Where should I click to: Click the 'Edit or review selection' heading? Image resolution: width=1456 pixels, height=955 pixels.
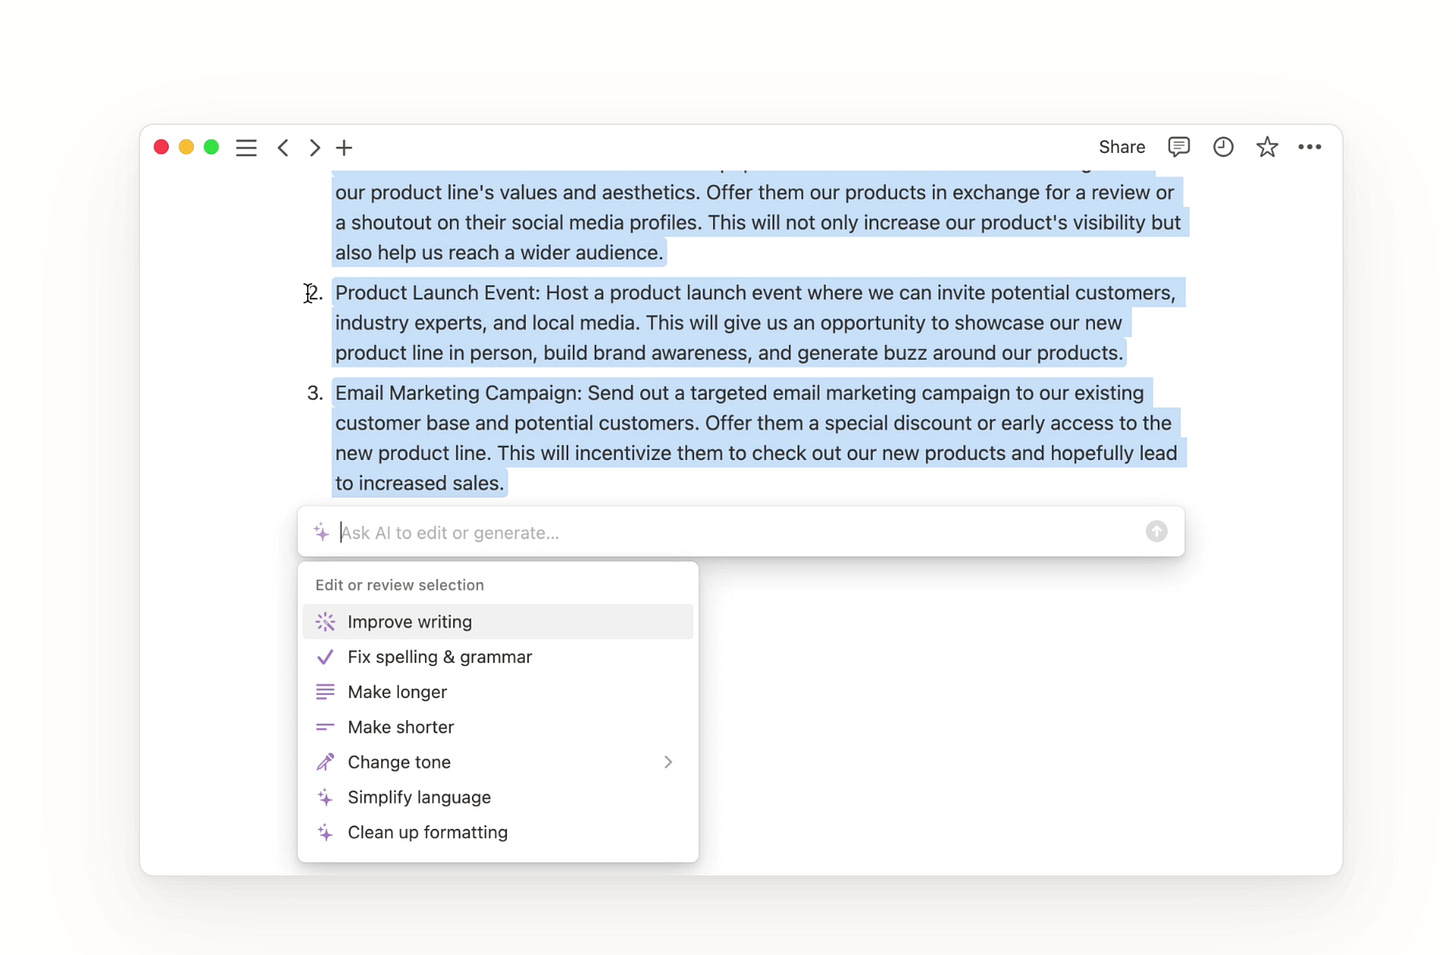pyautogui.click(x=399, y=585)
